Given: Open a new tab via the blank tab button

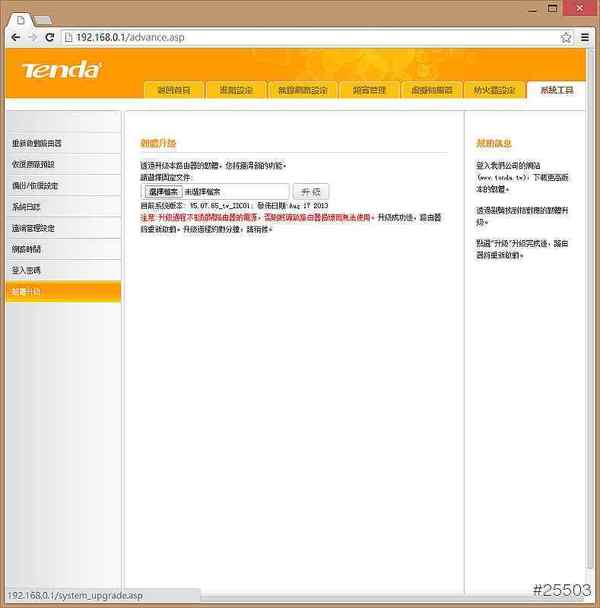Looking at the screenshot, I should pos(43,20).
